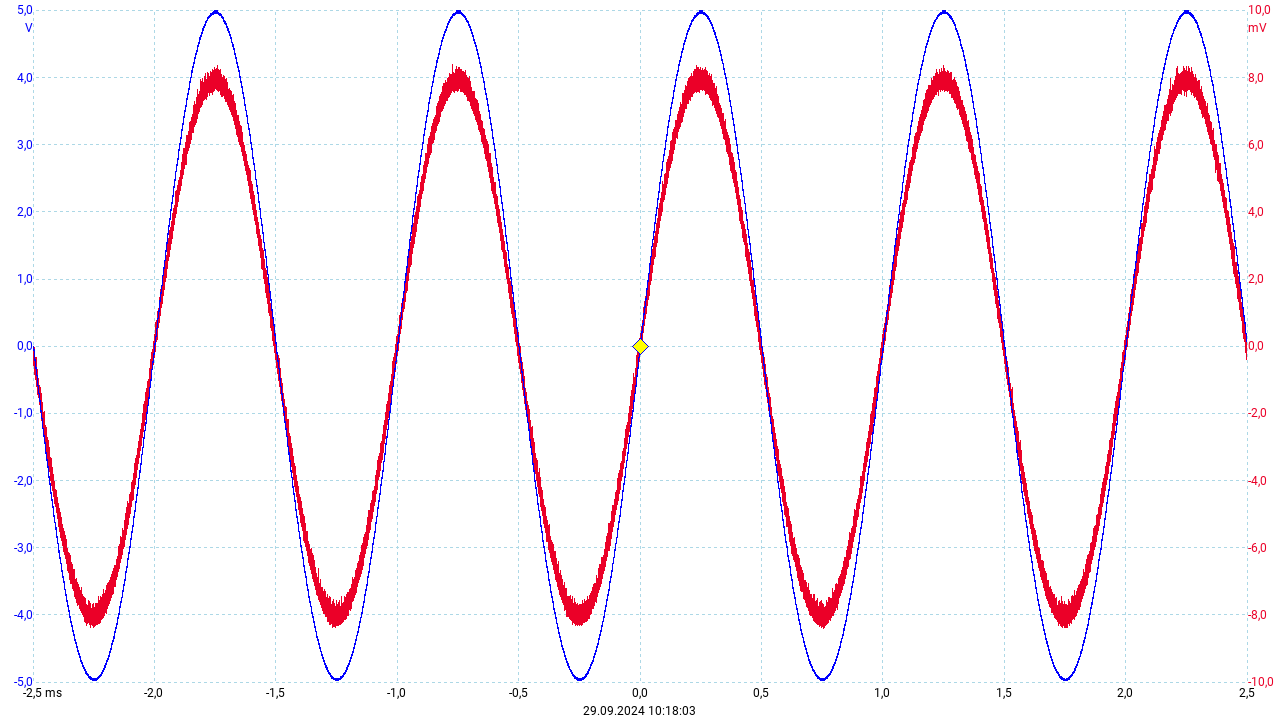Click '2,0' on the red mV axis

(x=1256, y=279)
